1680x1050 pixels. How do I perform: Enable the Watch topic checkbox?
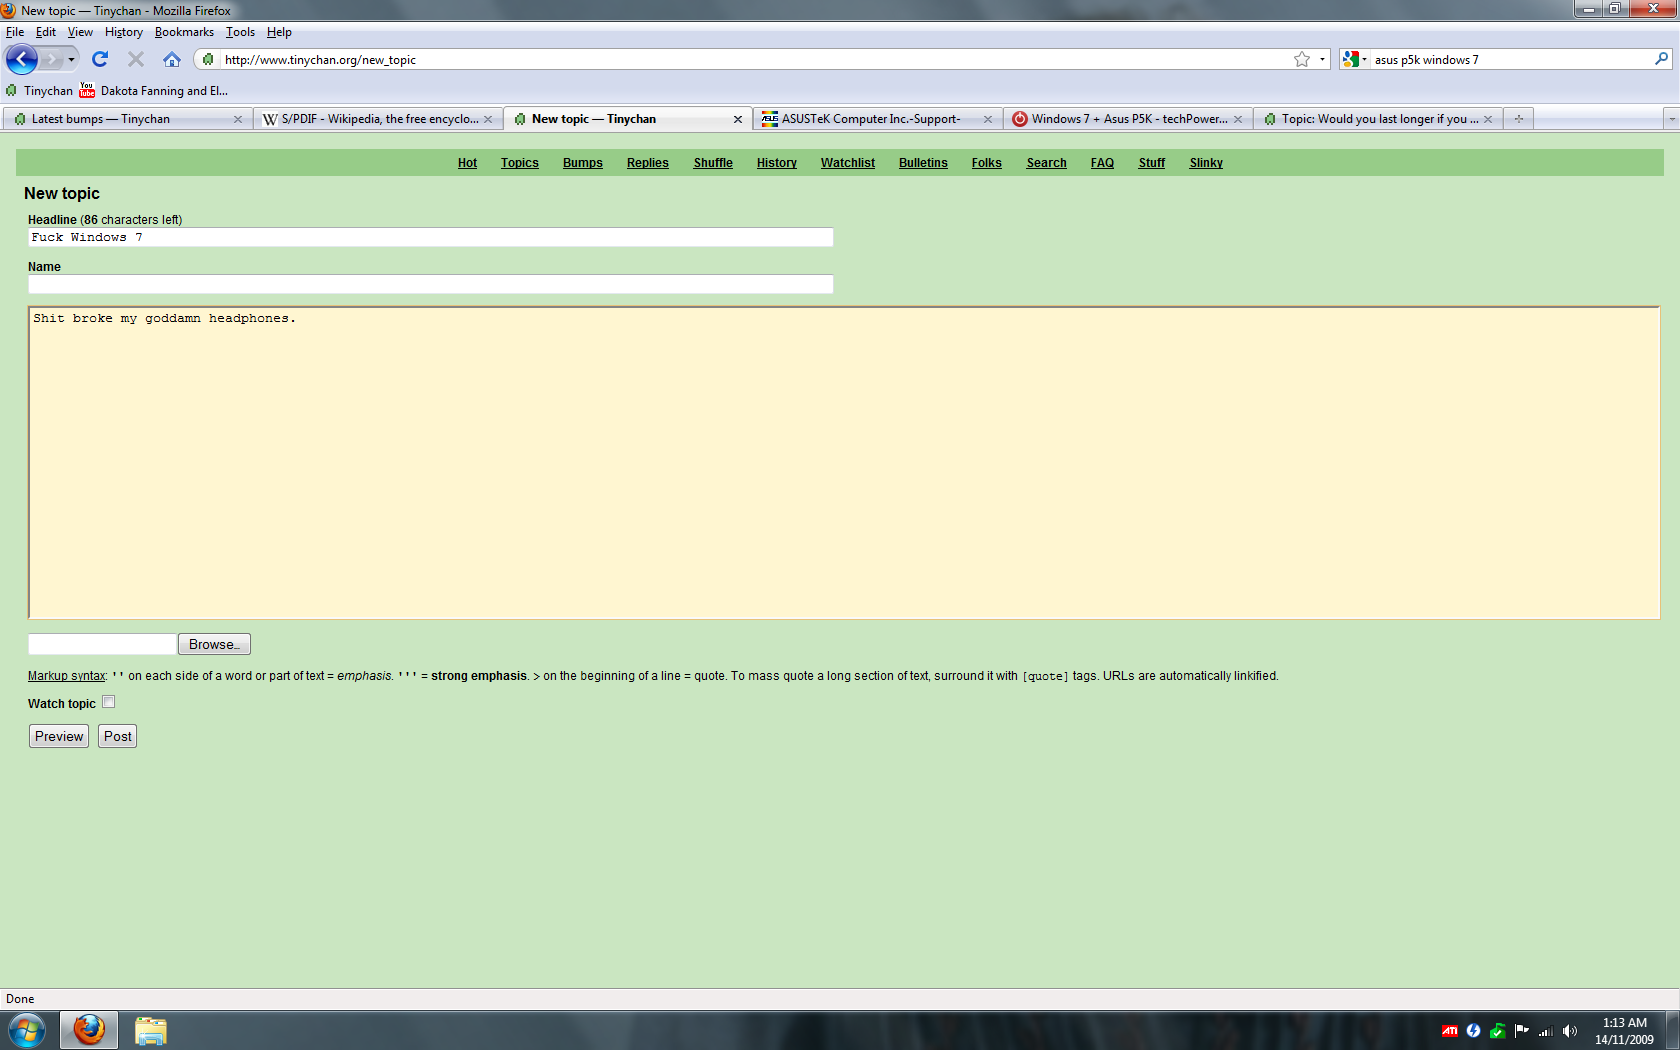click(x=109, y=702)
